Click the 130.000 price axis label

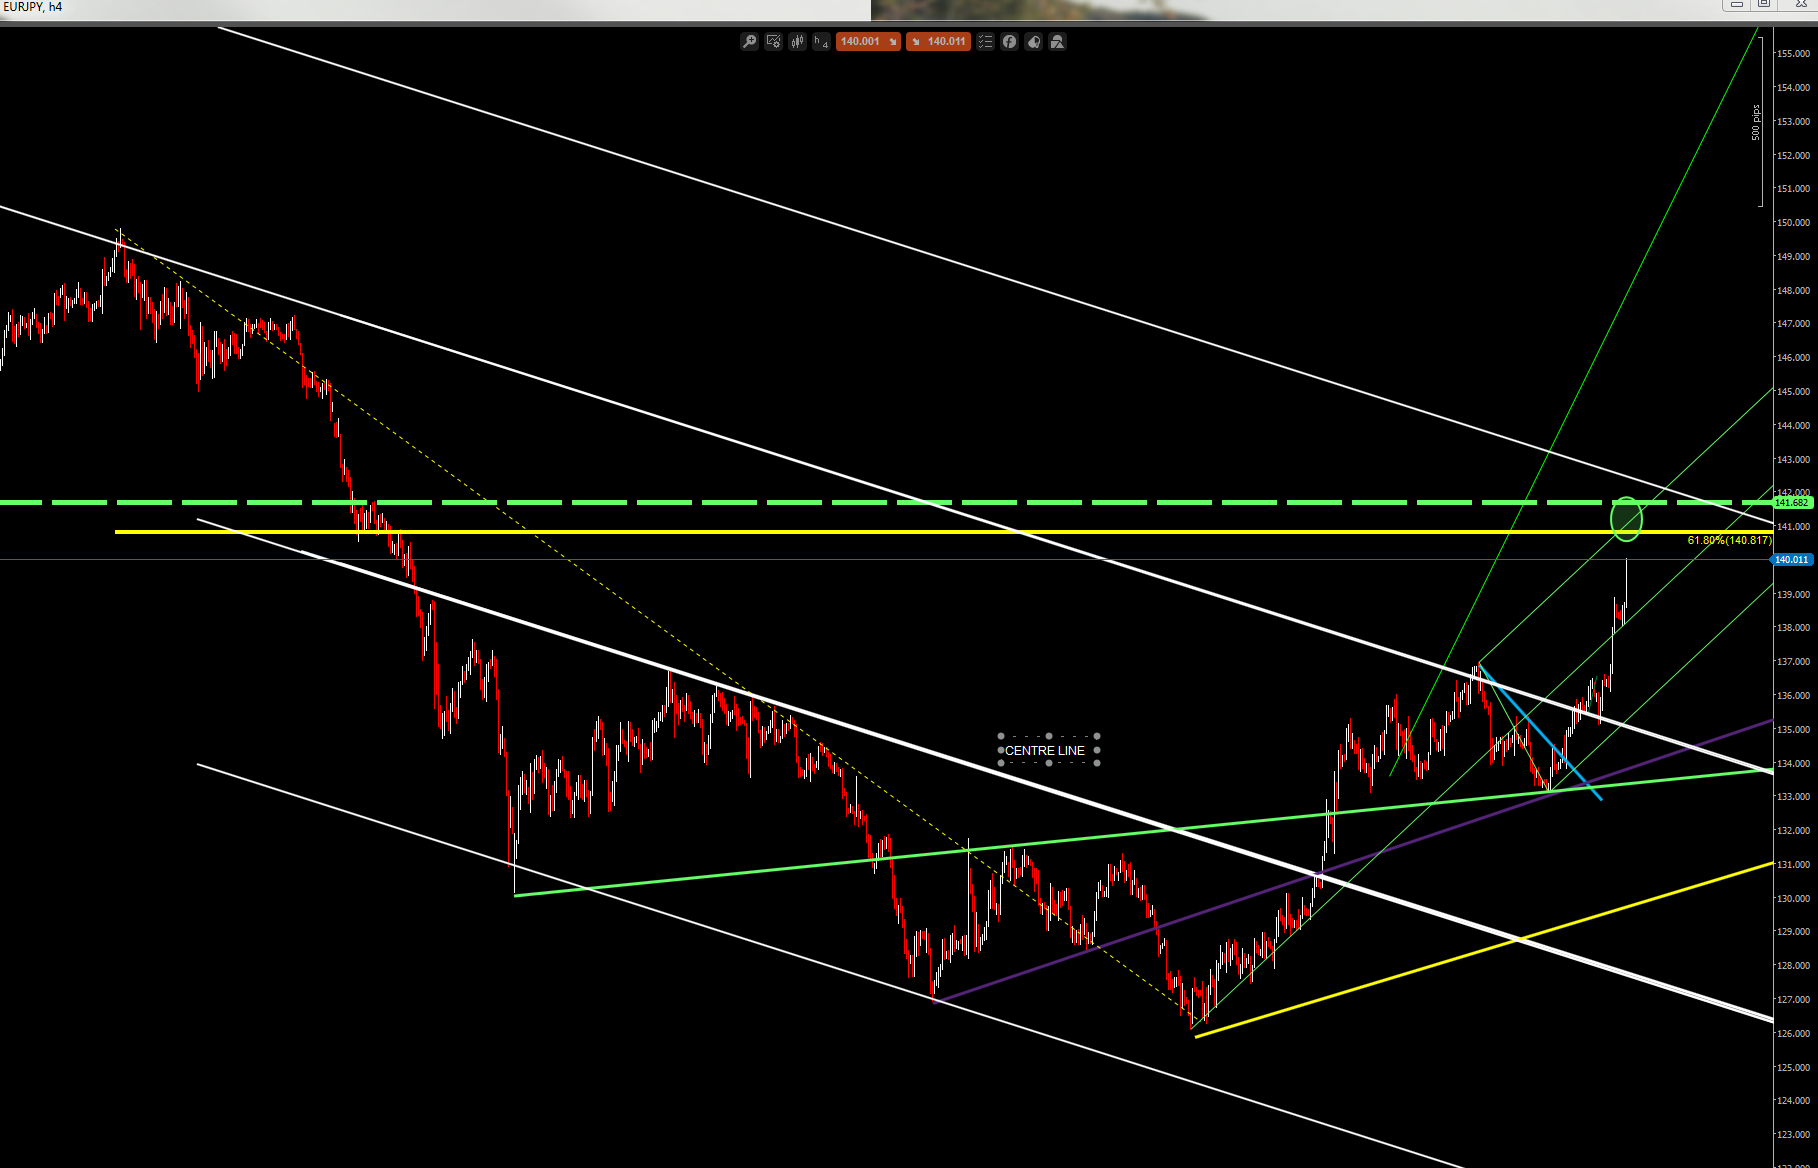[1793, 899]
